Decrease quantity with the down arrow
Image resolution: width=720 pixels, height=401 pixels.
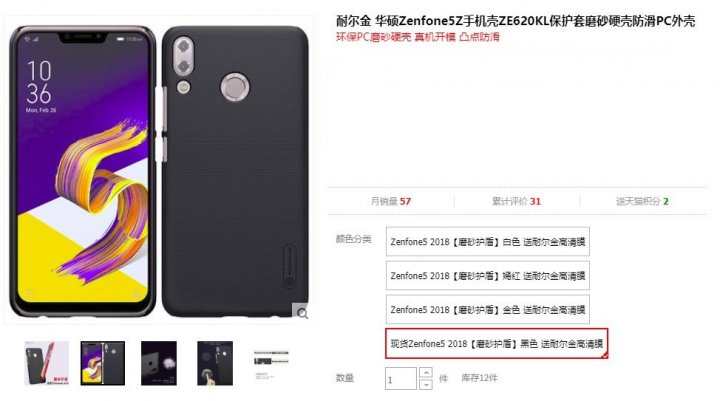tap(426, 384)
